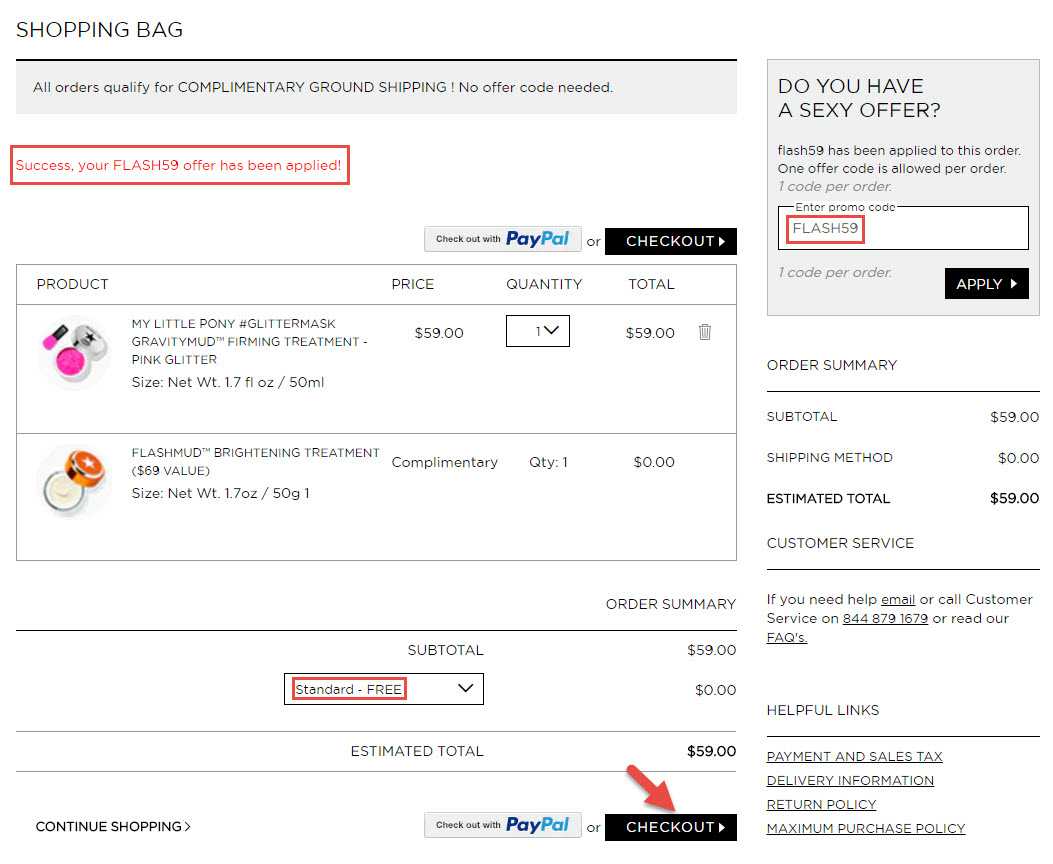Open the quantity dropdown for GlitterMask
This screenshot has width=1053, height=864.
[537, 331]
